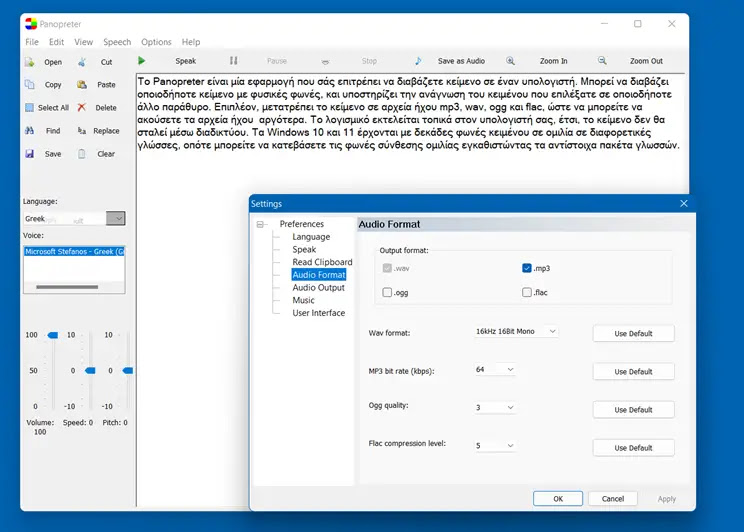The height and width of the screenshot is (532, 744).
Task: Click the disabled .wav checkbox
Action: 387,268
